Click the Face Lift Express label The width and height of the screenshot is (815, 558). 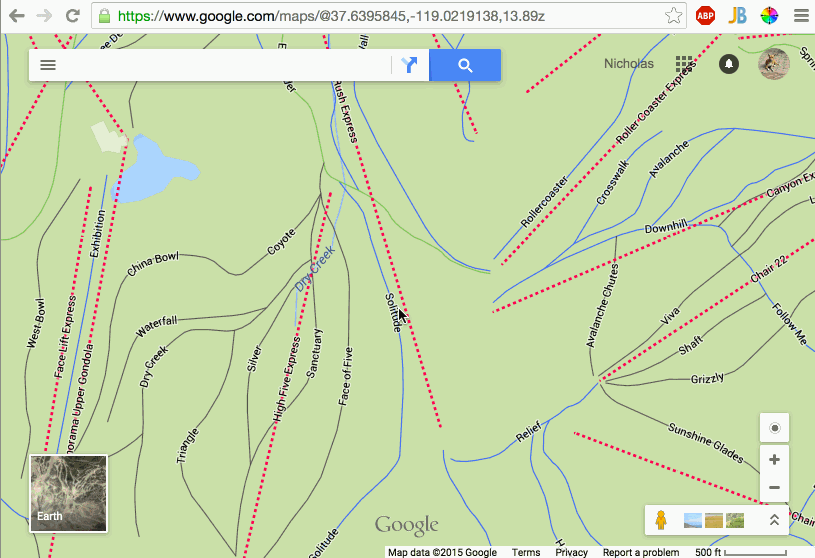[x=65, y=336]
